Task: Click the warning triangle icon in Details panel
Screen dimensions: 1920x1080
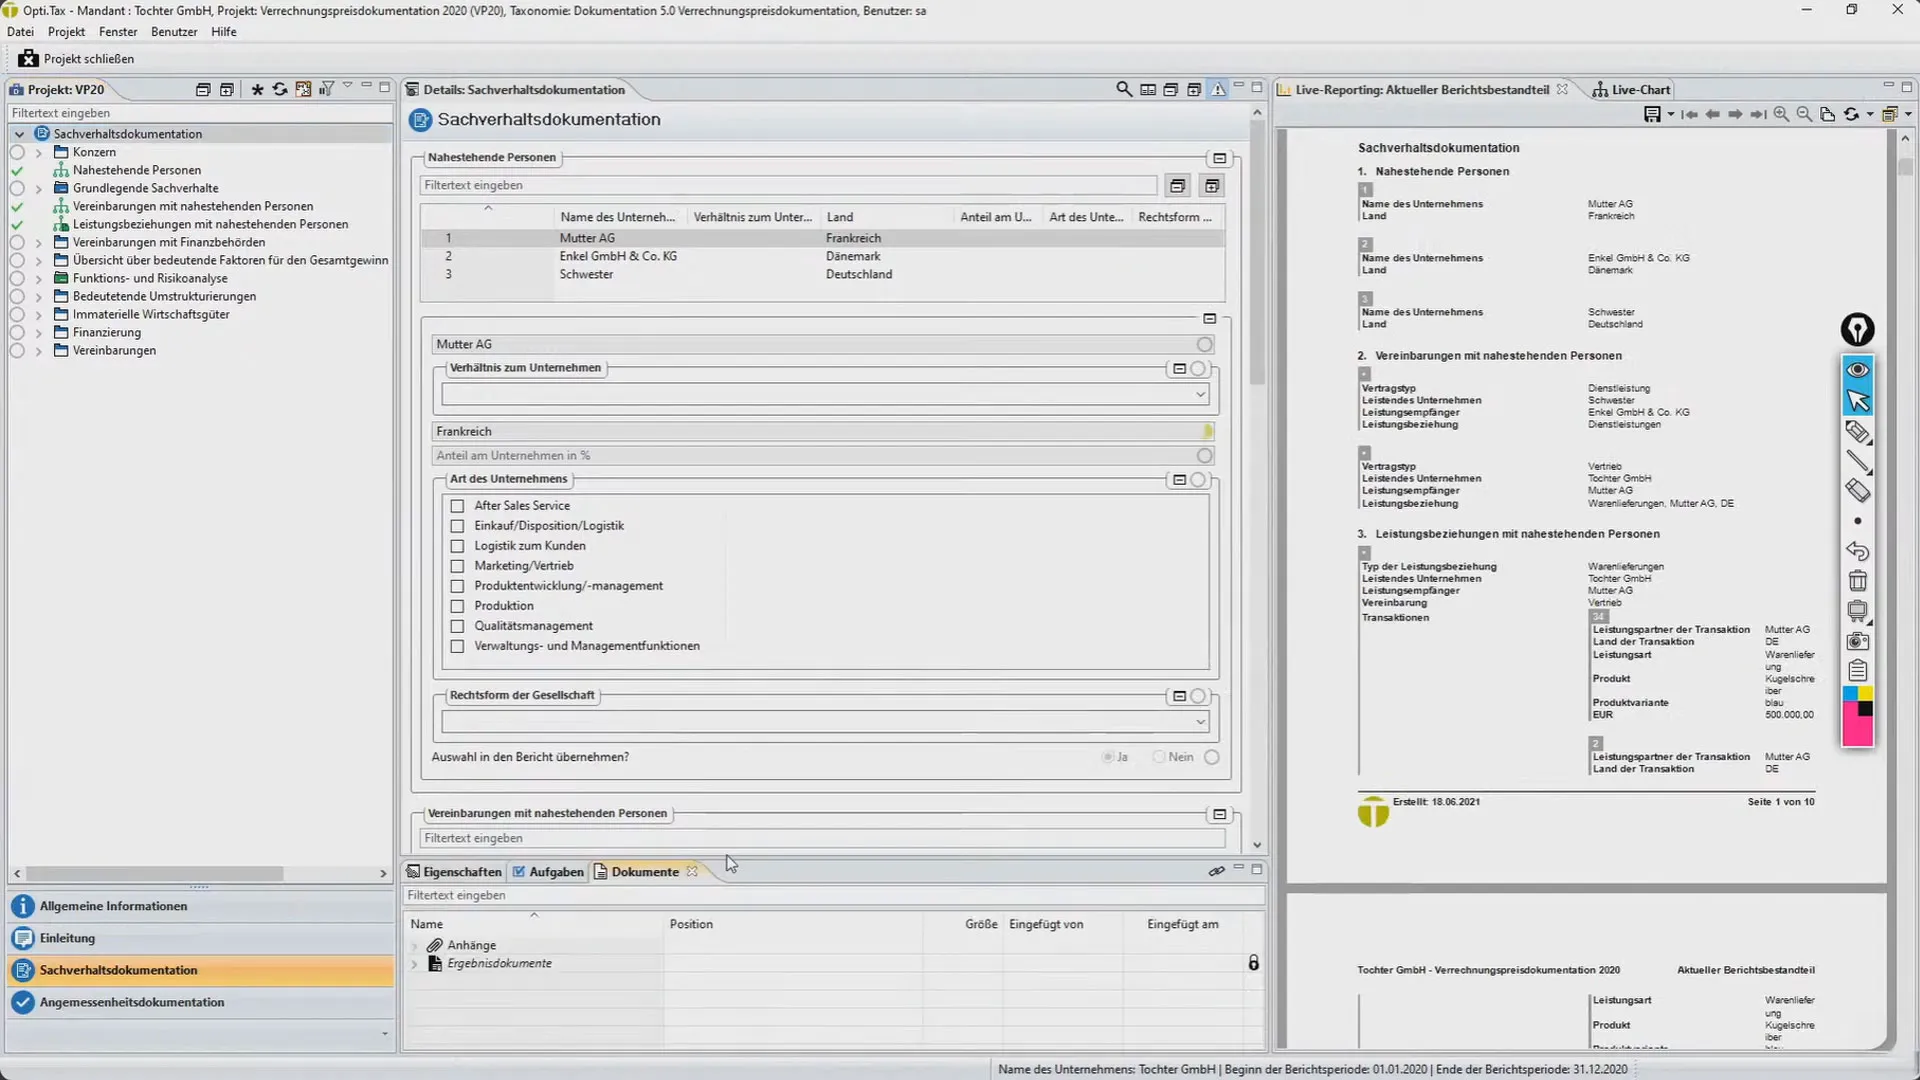Action: point(1218,89)
